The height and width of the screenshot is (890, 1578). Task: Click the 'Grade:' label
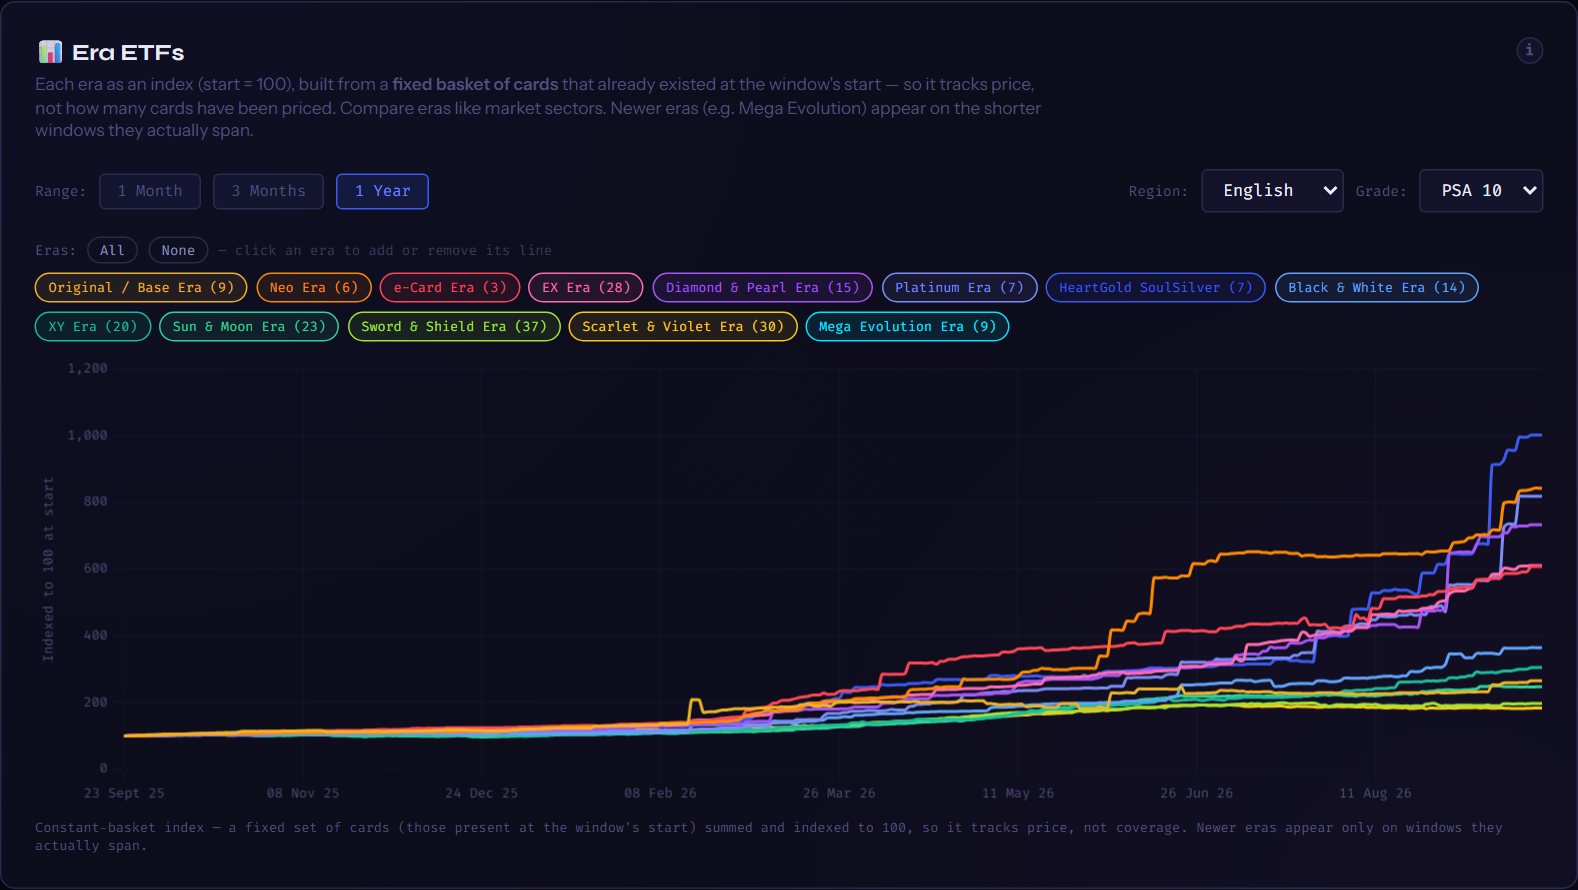(x=1381, y=191)
